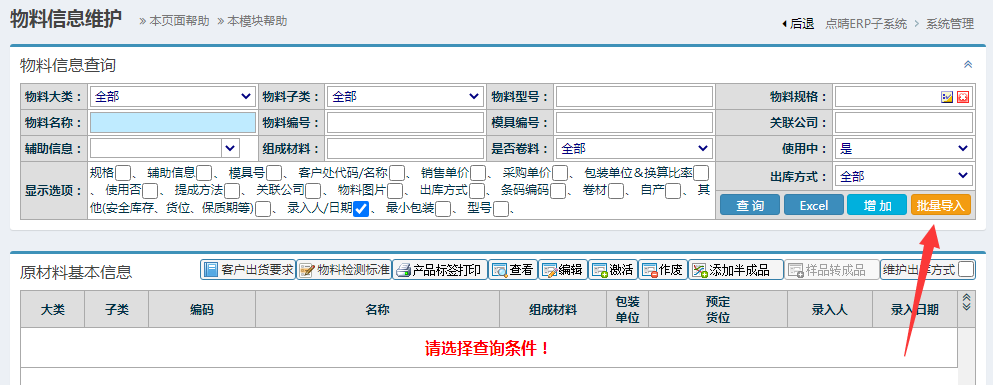Navigate to 系统管理 breadcrumb

950,24
